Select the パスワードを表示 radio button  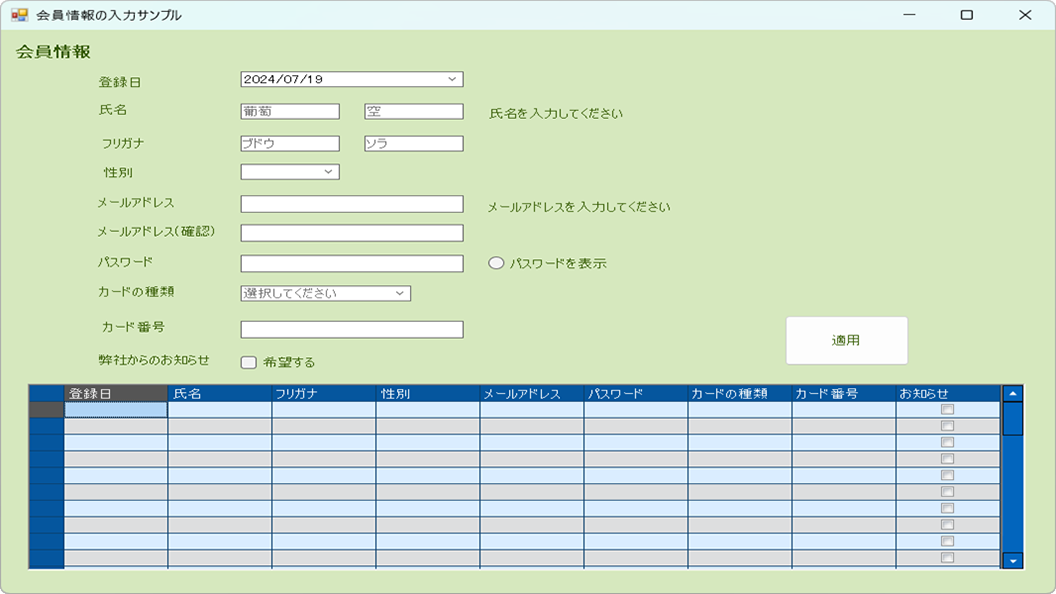(496, 263)
